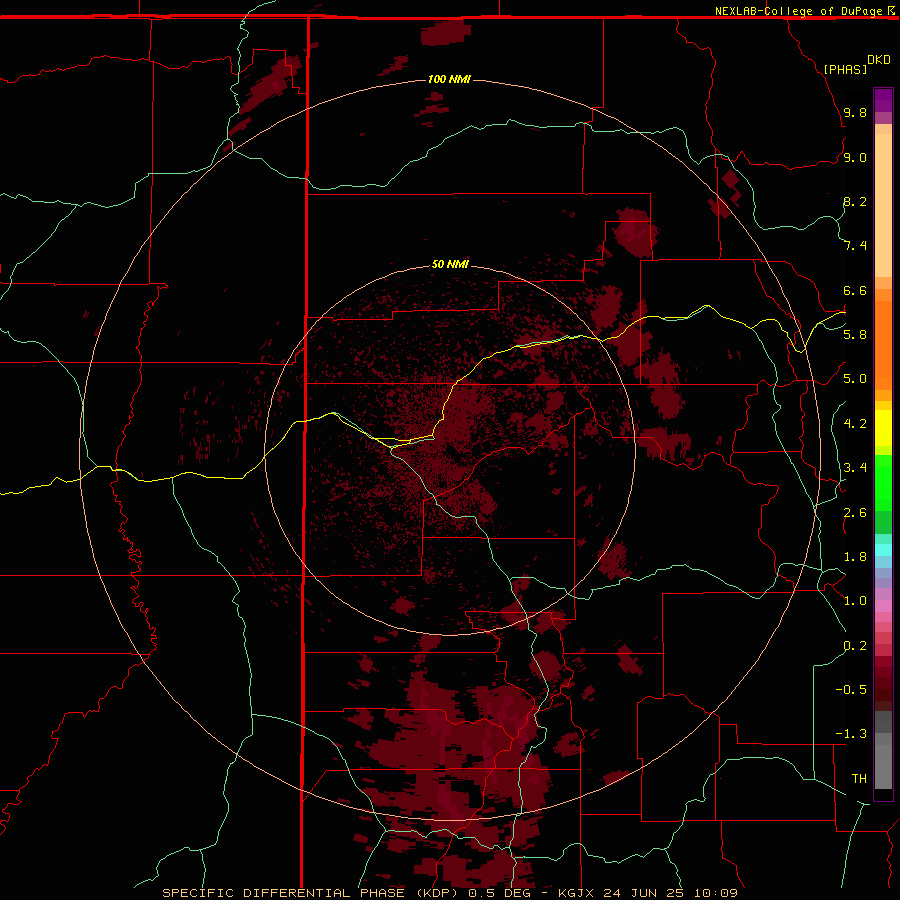Screen dimensions: 900x900
Task: Click the [PHAS] units label
Action: [x=845, y=69]
